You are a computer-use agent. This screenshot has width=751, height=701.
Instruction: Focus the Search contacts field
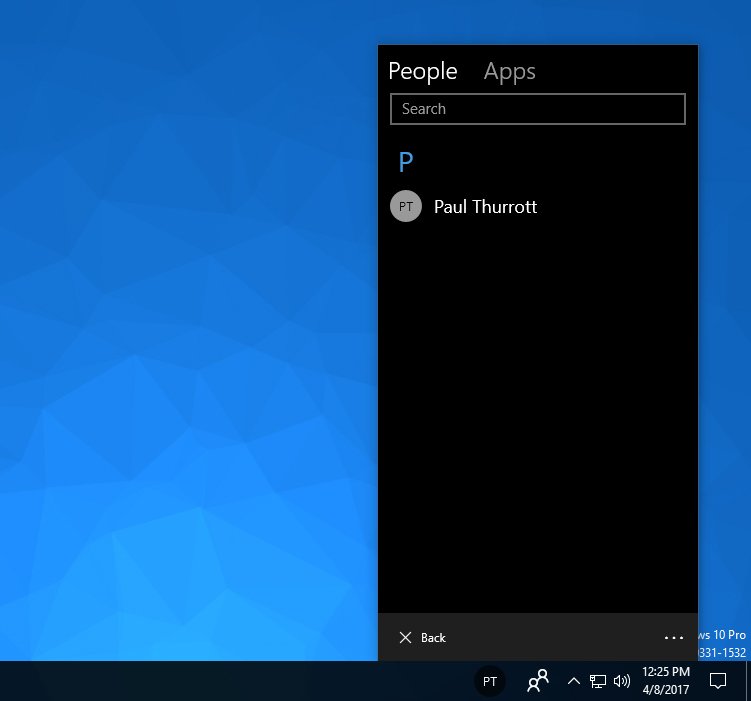pos(537,109)
